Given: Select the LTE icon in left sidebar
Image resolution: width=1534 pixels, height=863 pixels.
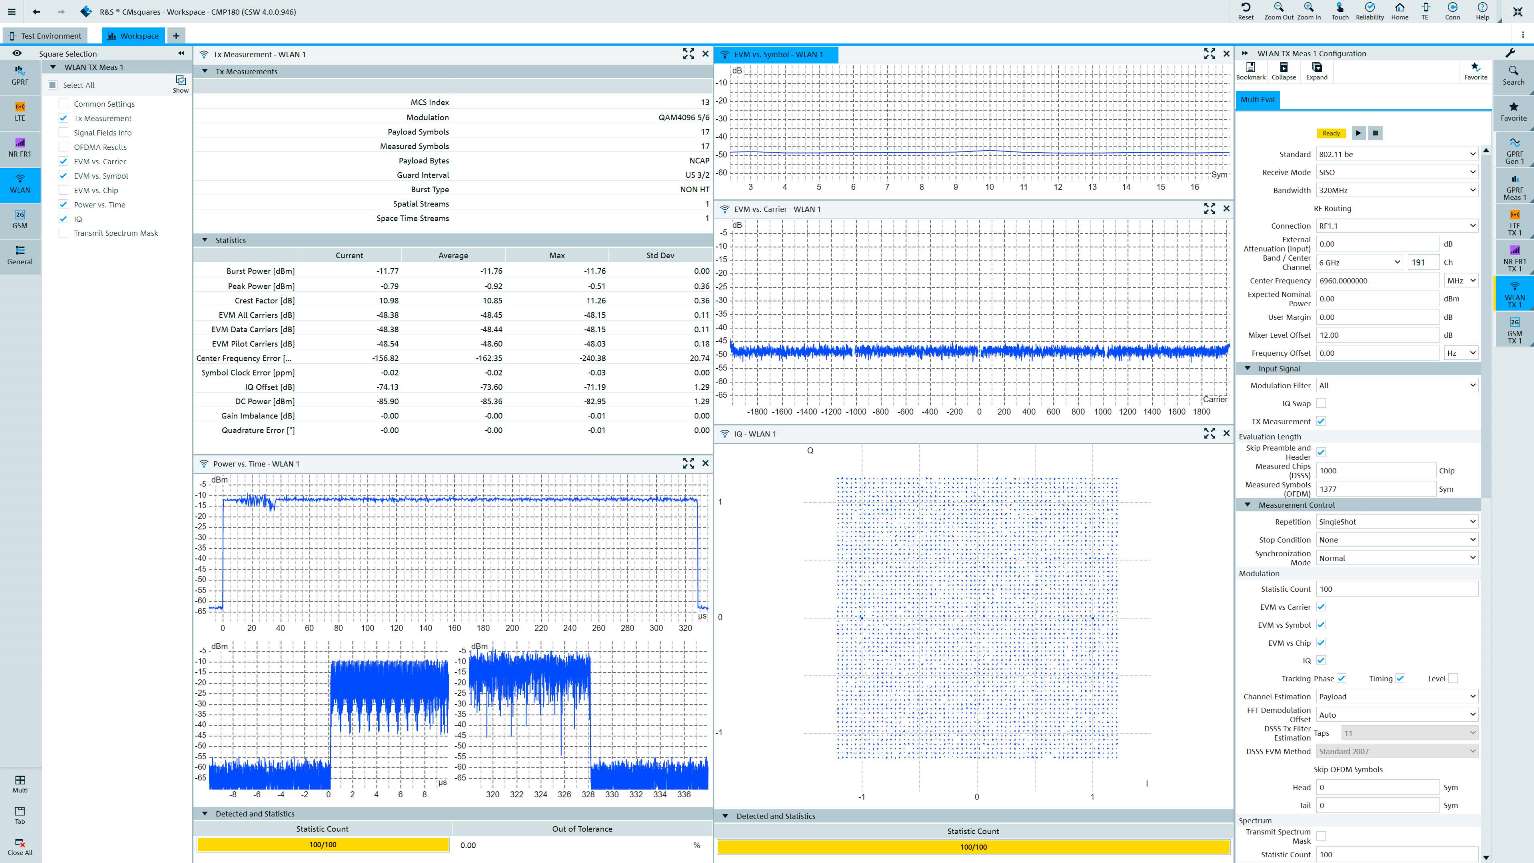Looking at the screenshot, I should point(19,110).
